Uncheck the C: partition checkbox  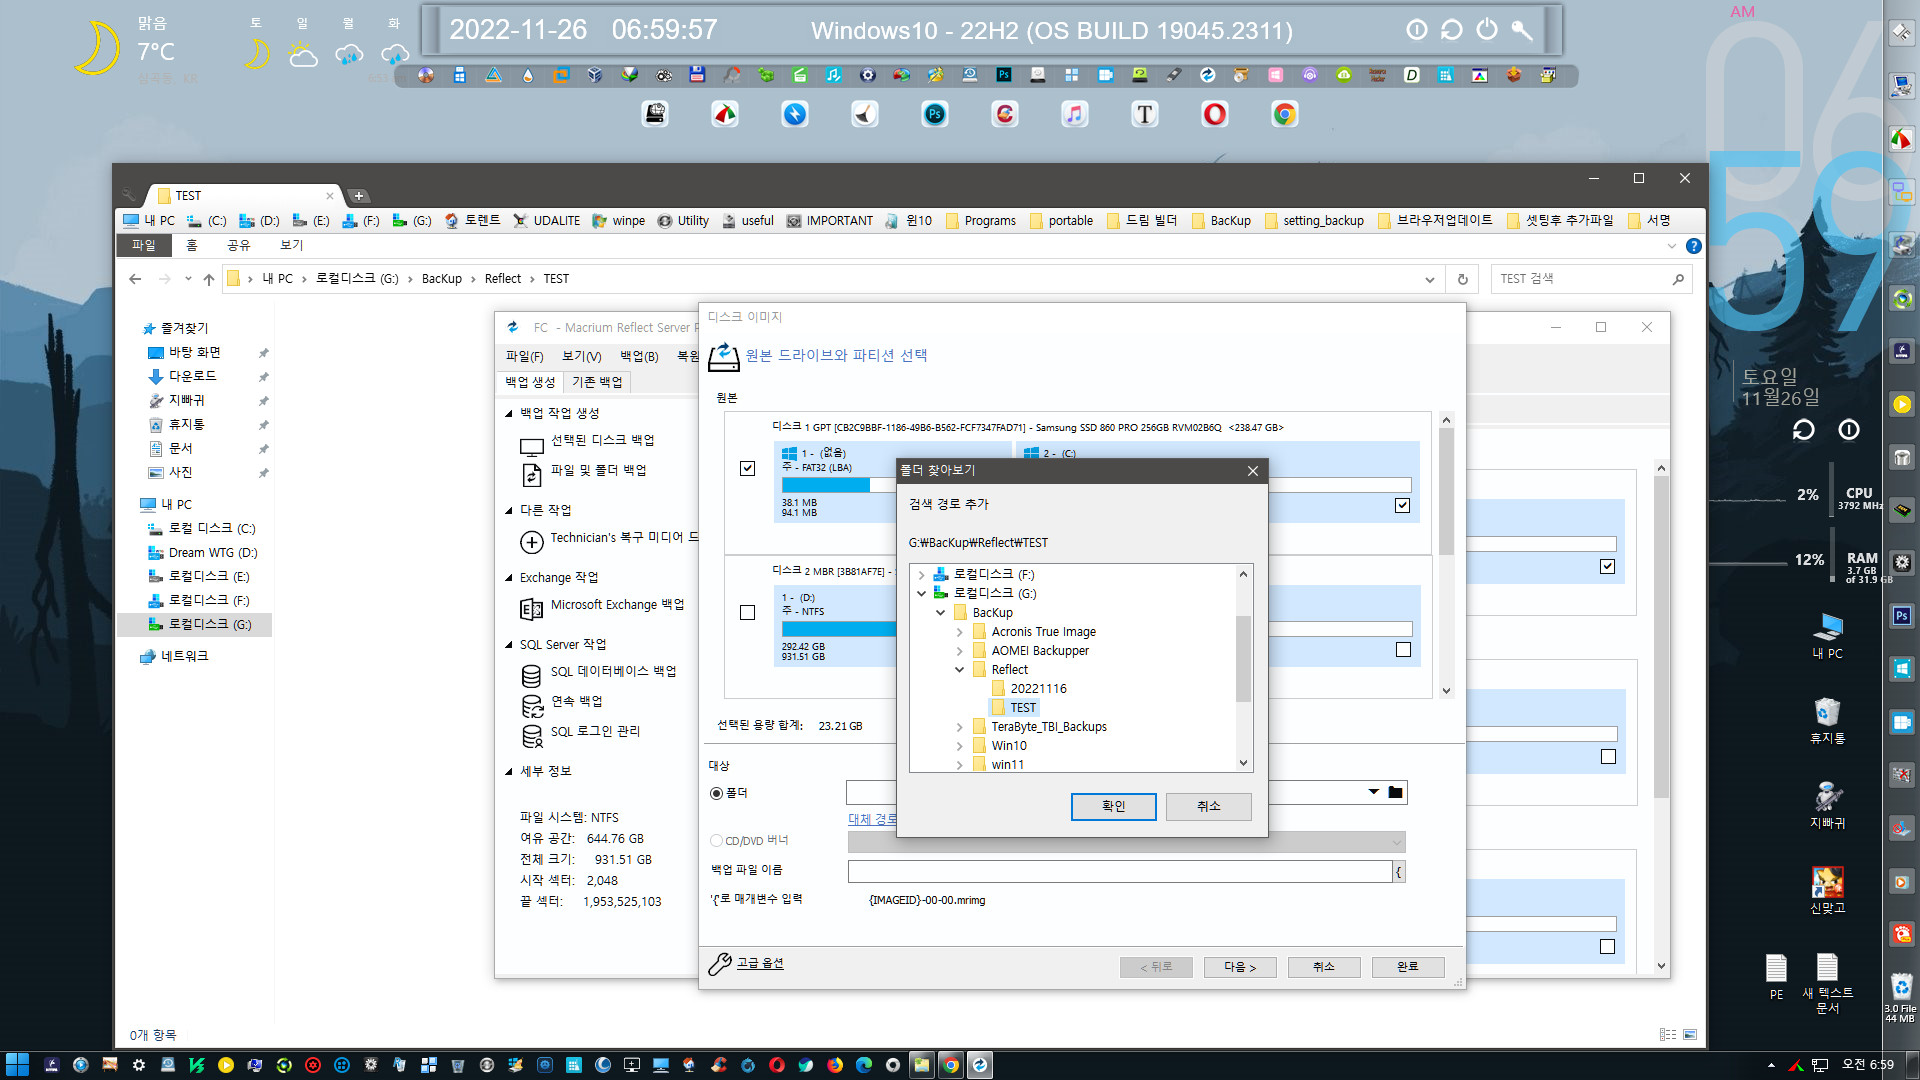pos(1402,505)
